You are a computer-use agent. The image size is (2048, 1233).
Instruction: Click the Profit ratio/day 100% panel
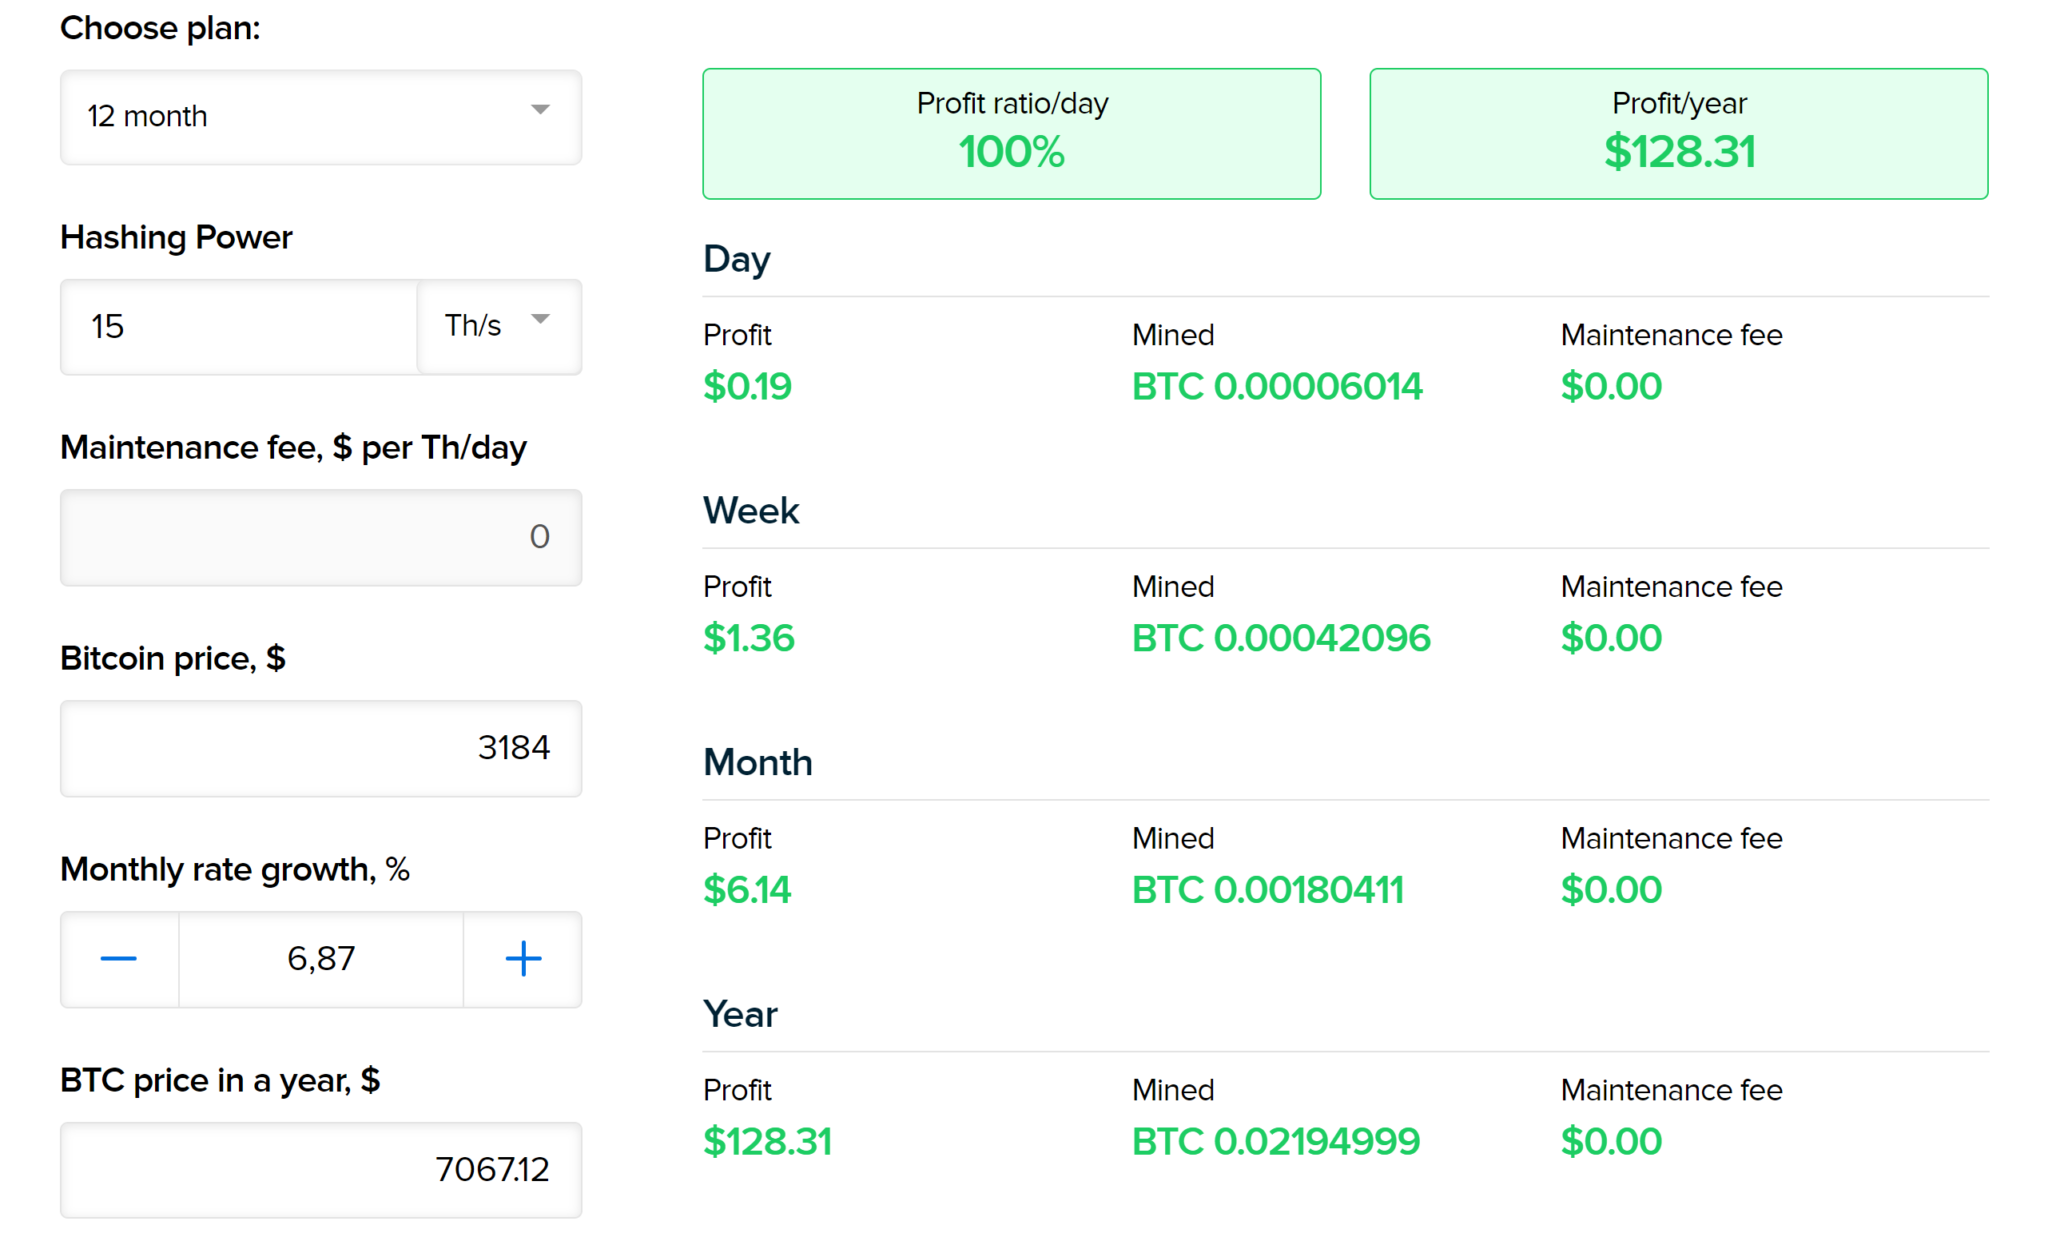pos(1012,133)
